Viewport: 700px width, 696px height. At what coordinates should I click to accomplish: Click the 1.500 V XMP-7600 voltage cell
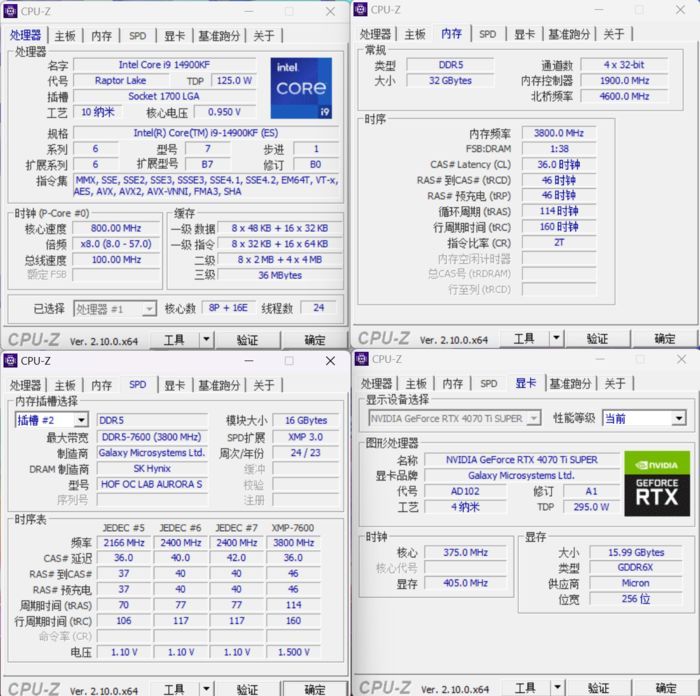pyautogui.click(x=293, y=652)
